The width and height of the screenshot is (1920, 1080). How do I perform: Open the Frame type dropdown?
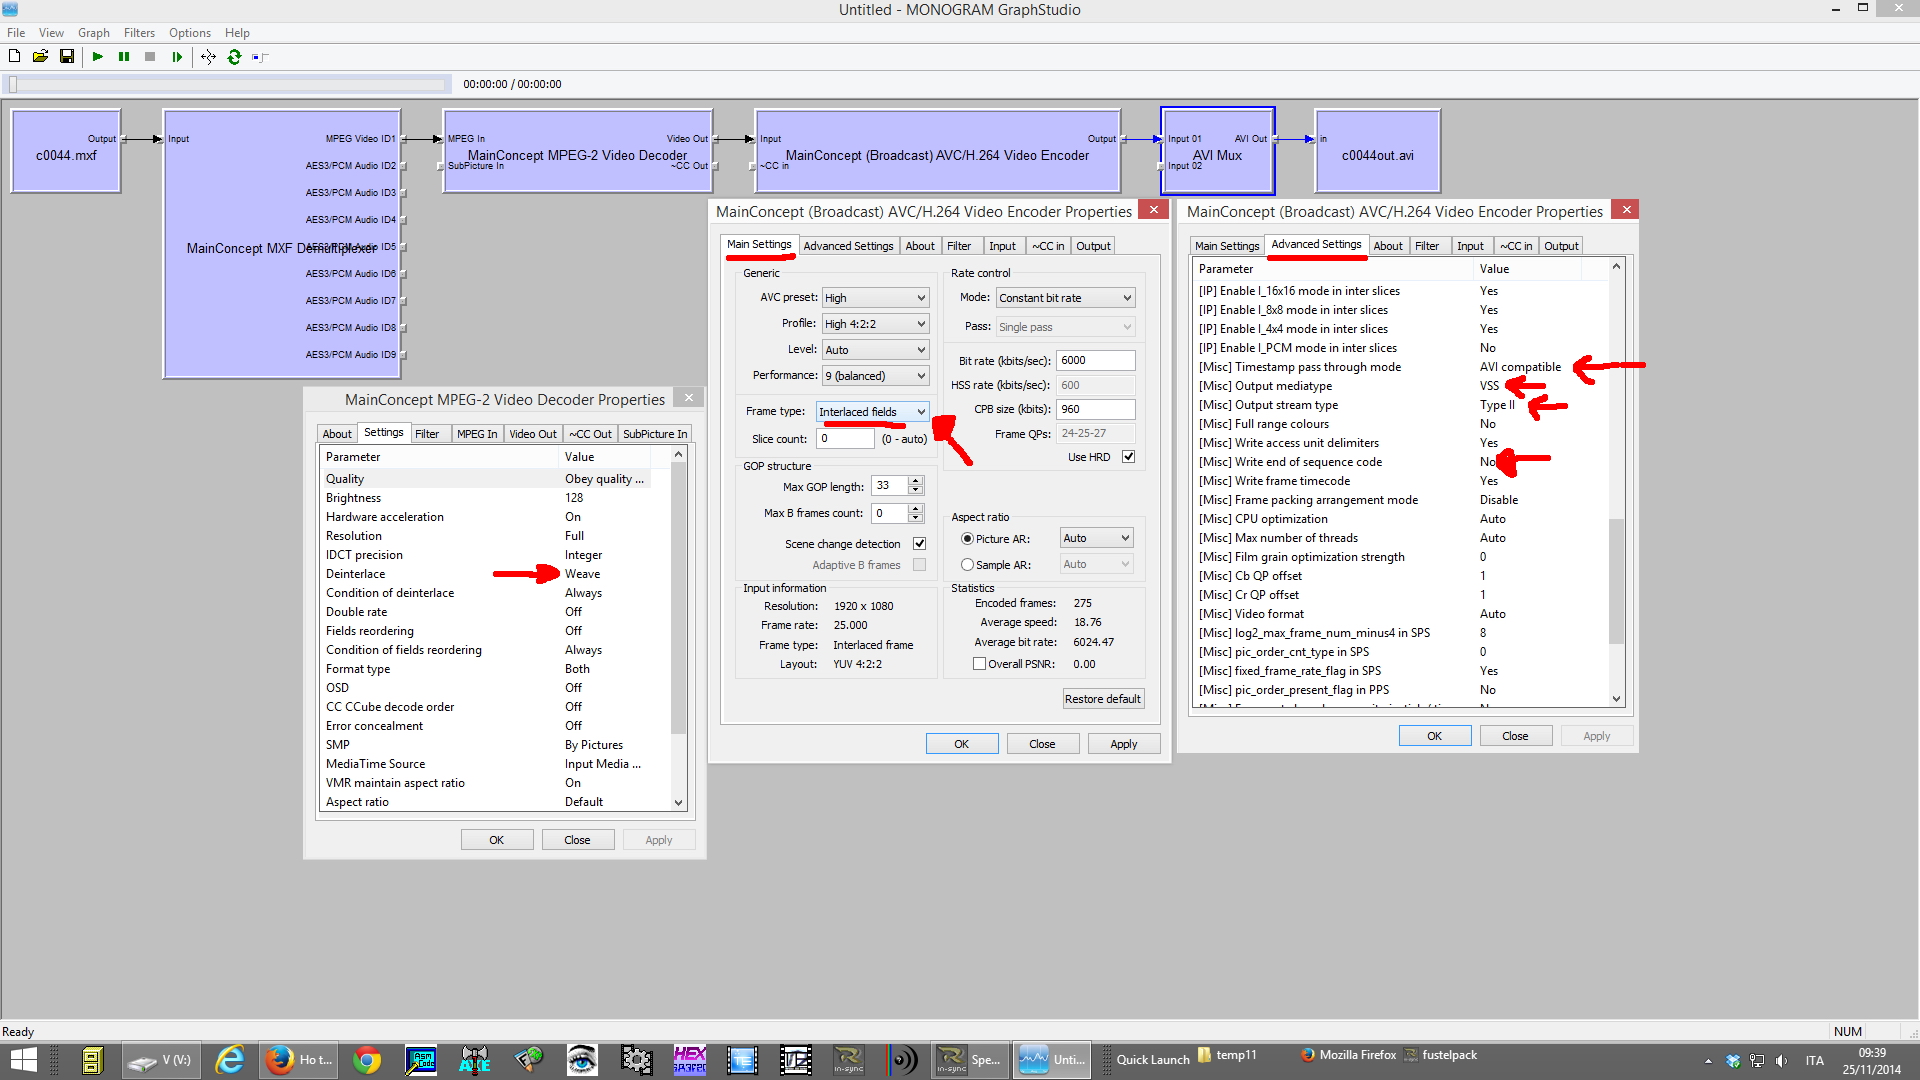point(873,412)
